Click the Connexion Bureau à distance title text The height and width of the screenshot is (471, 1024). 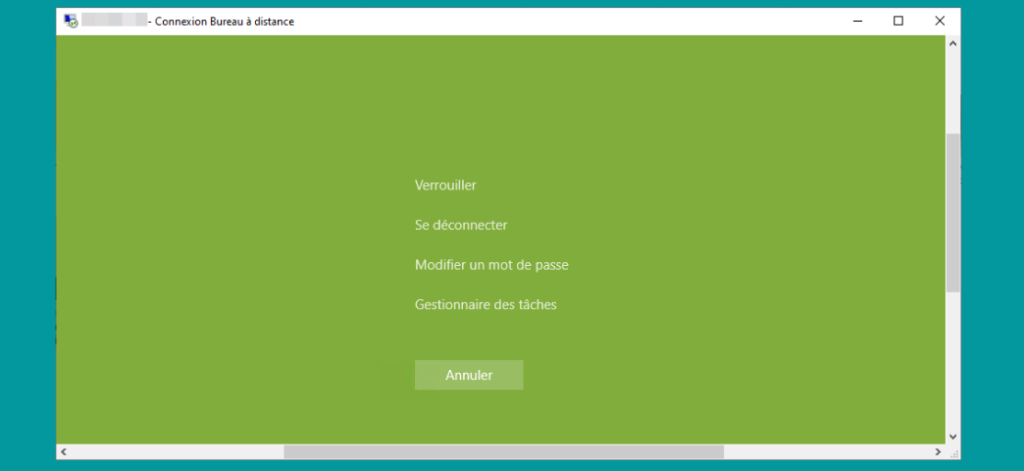point(224,21)
